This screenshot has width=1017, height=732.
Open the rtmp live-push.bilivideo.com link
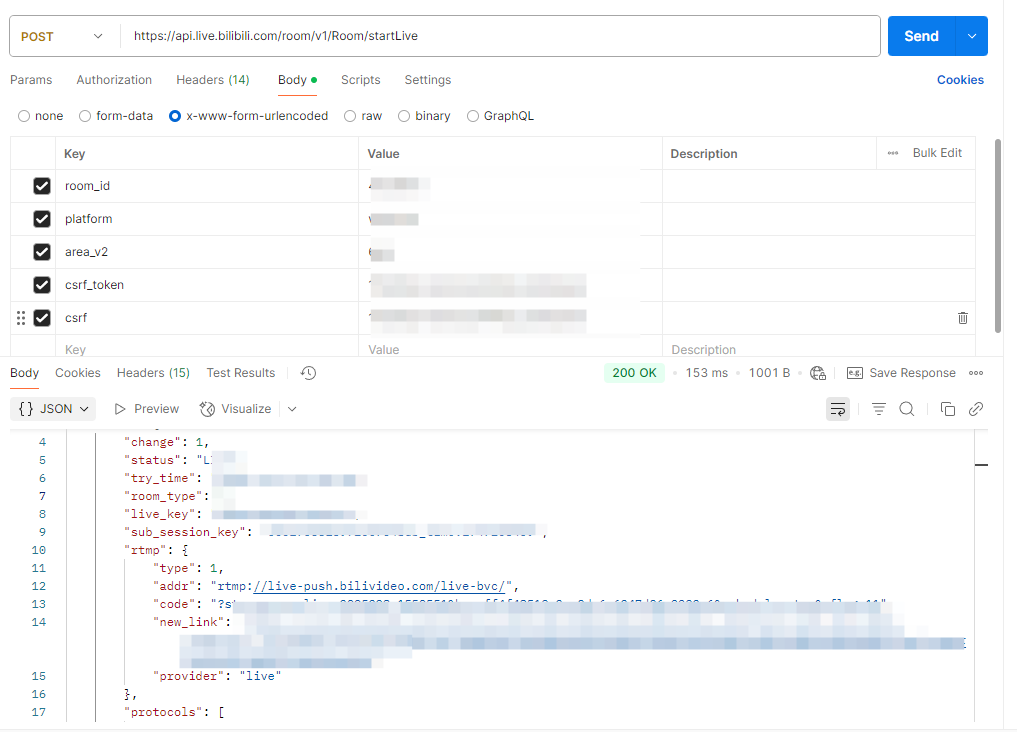379,586
